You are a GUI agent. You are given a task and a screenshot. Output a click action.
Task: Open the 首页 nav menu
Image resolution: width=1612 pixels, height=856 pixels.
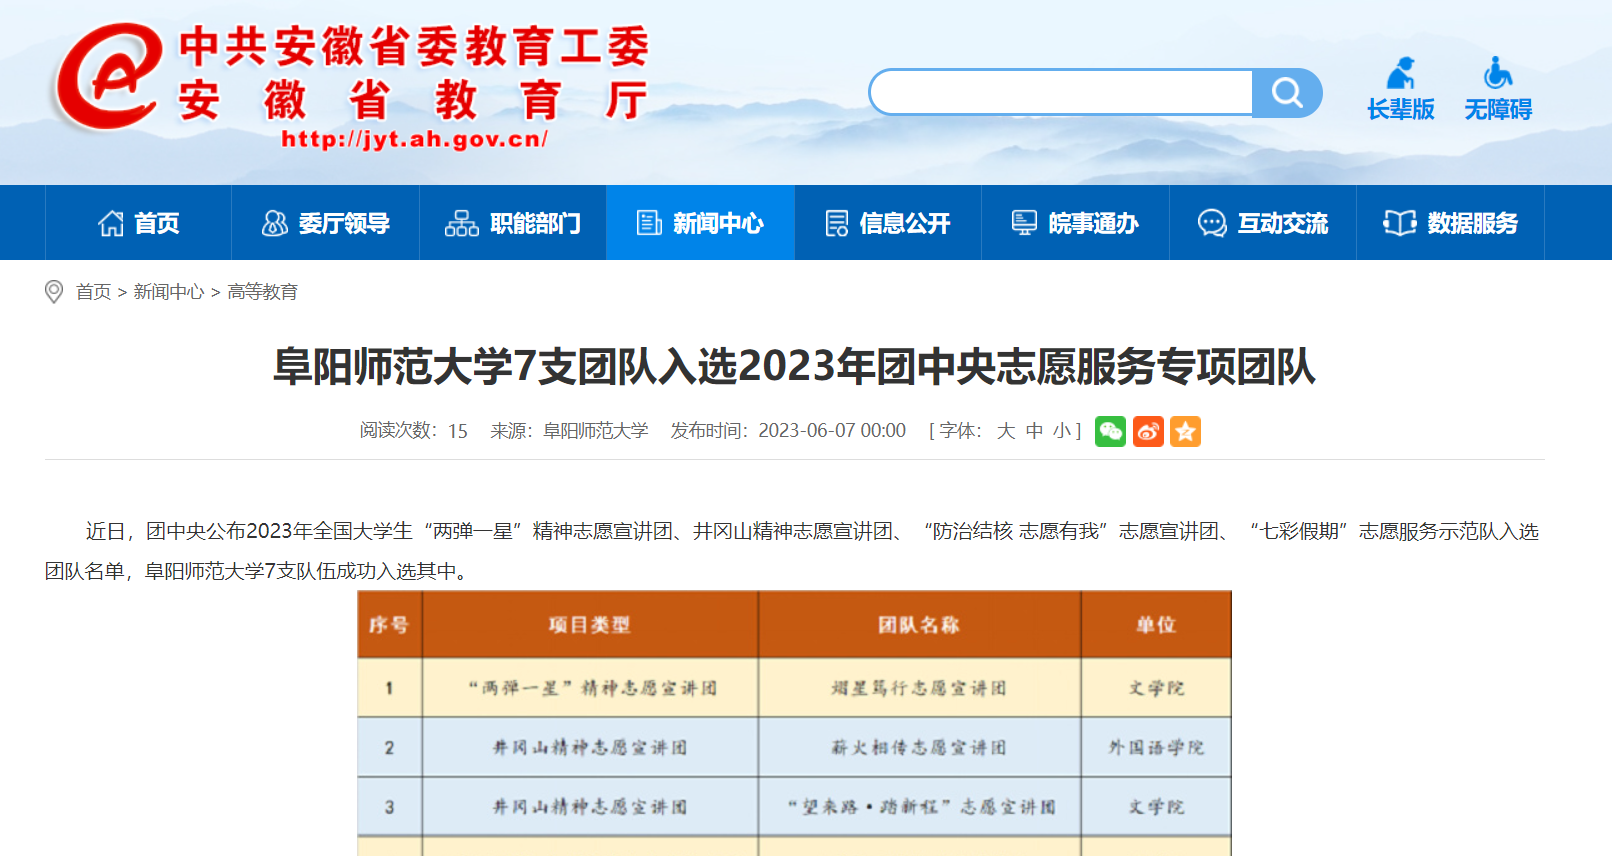139,223
